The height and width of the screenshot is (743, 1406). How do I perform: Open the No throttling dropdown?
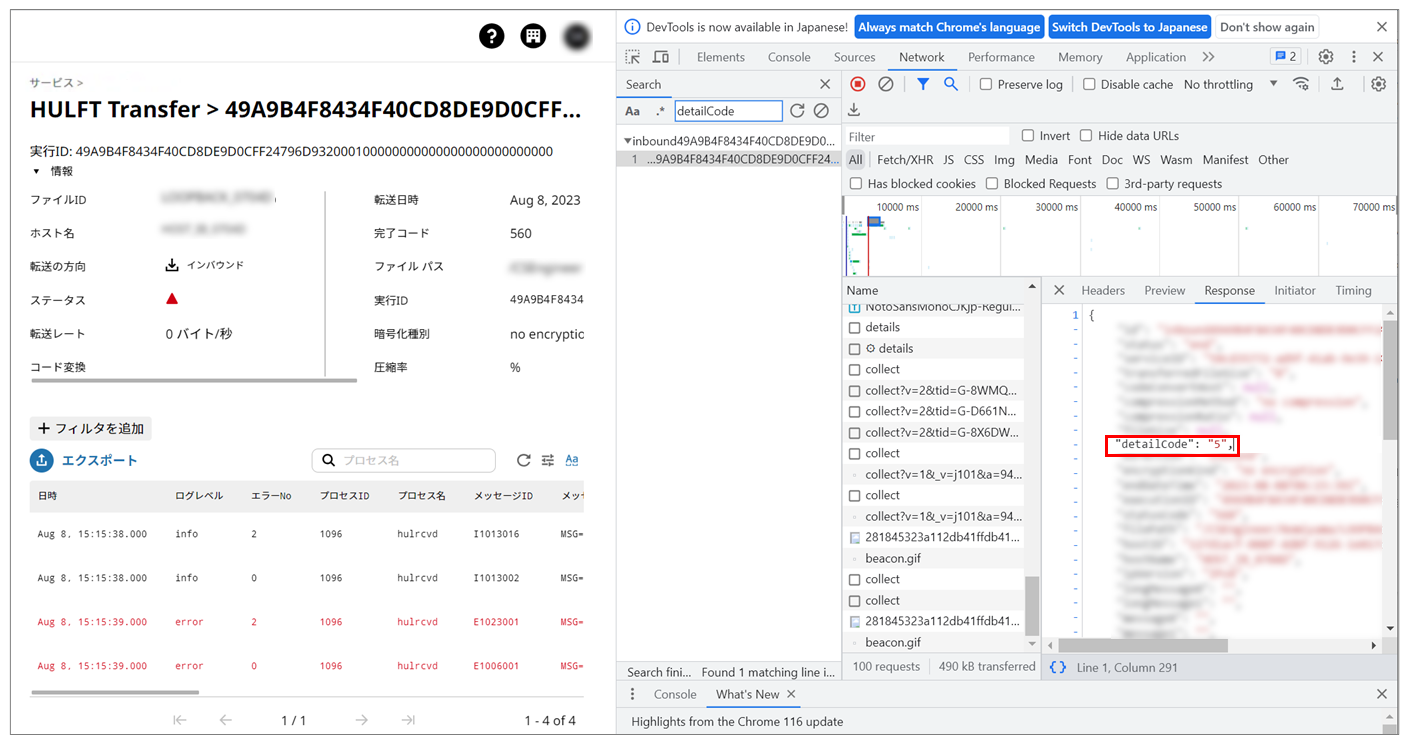coord(1230,84)
